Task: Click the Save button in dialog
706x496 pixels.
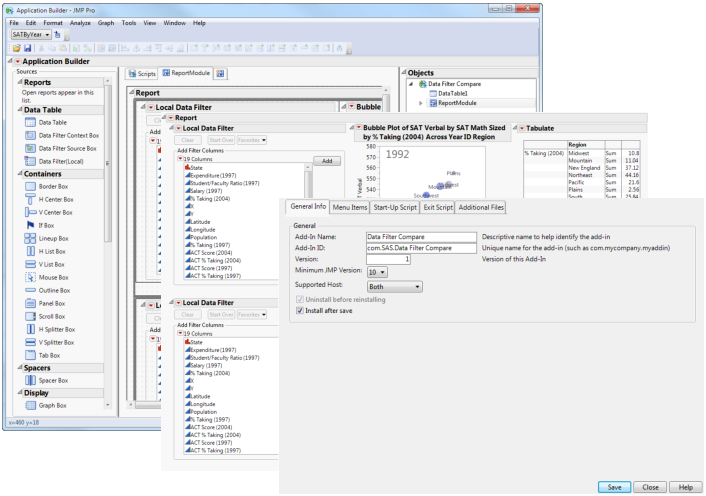Action: (x=614, y=486)
